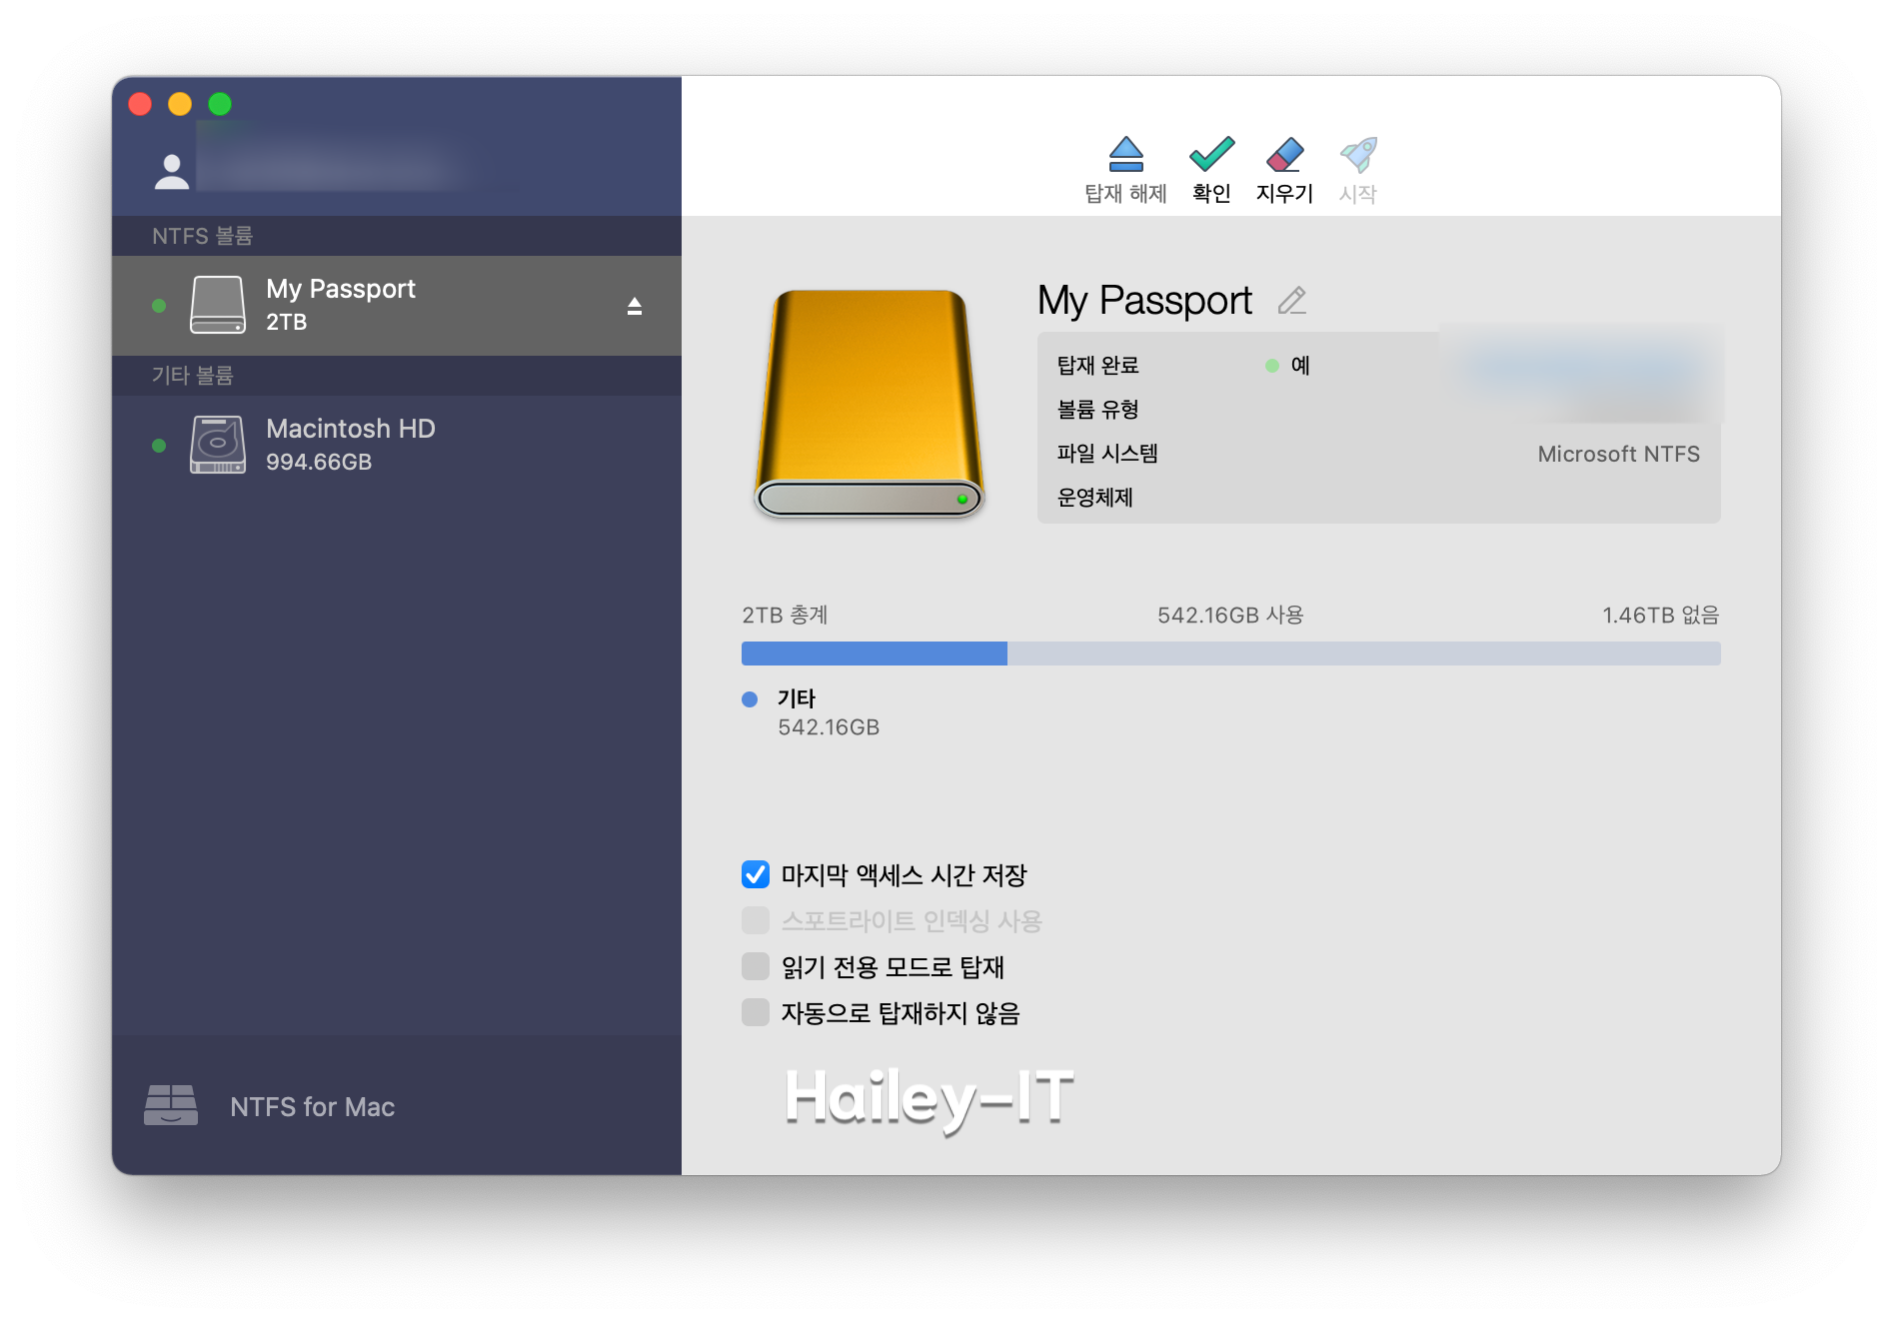This screenshot has width=1893, height=1323.
Task: Click the My Passport sidebar drive icon
Action: click(x=218, y=304)
